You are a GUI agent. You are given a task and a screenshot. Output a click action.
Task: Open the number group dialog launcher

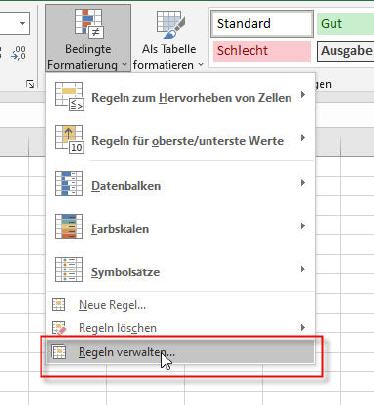coord(30,84)
